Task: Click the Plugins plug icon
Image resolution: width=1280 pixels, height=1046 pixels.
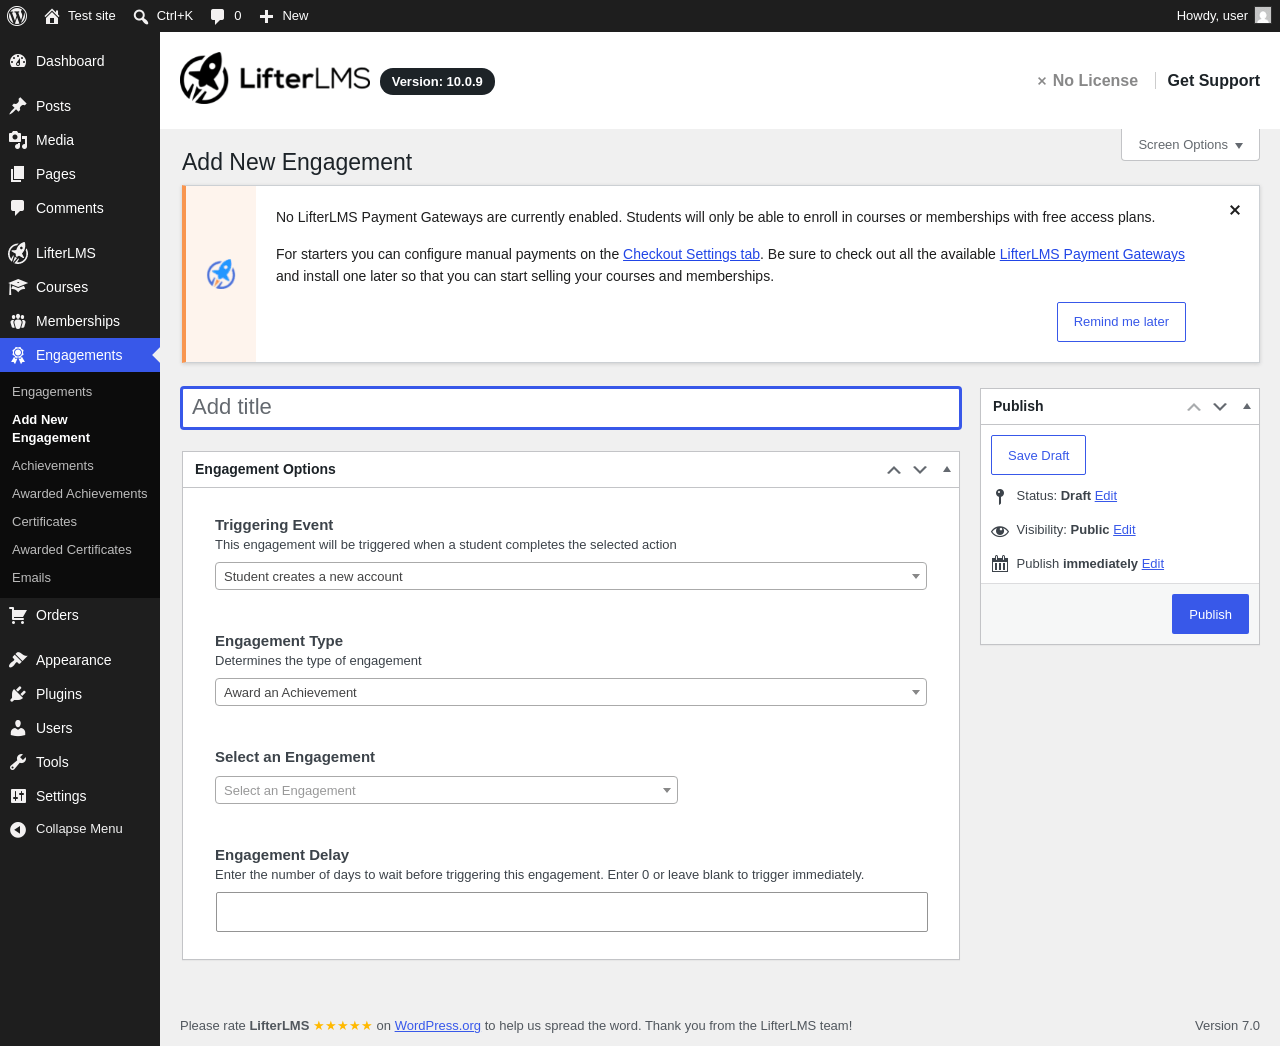Action: coord(18,694)
